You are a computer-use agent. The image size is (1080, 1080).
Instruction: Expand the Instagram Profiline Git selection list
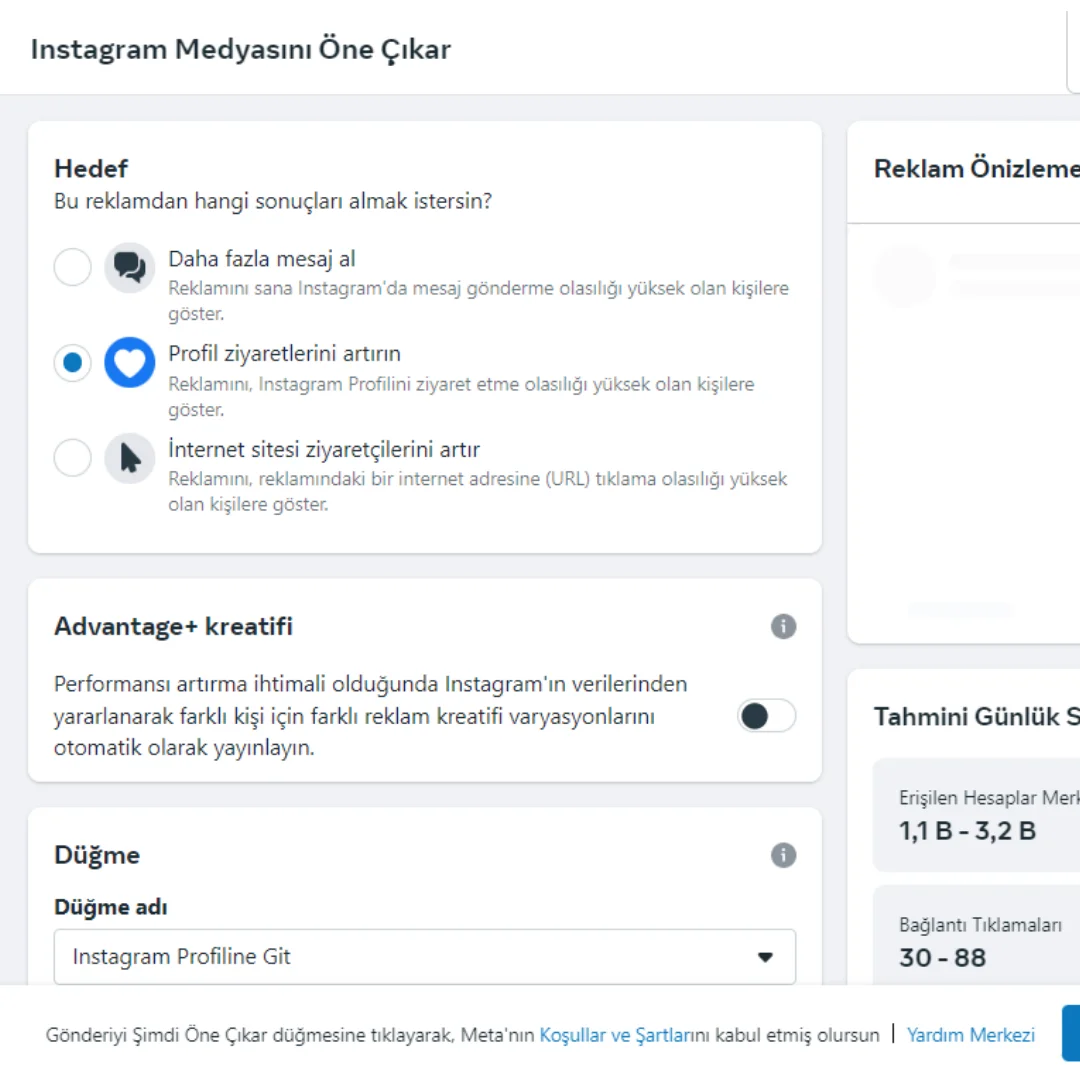[424, 957]
